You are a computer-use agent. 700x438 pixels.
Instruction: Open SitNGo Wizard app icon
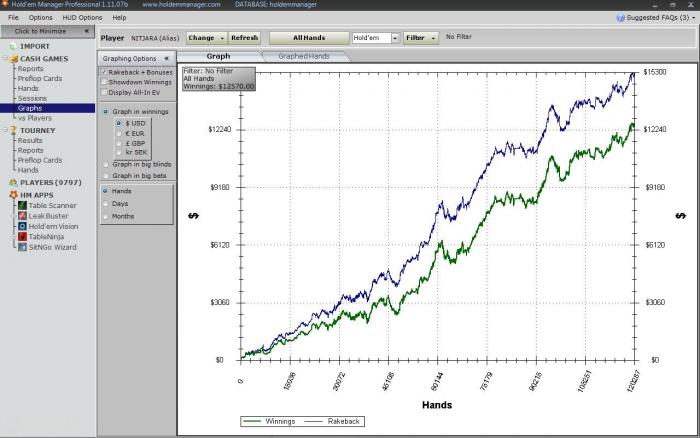22,247
